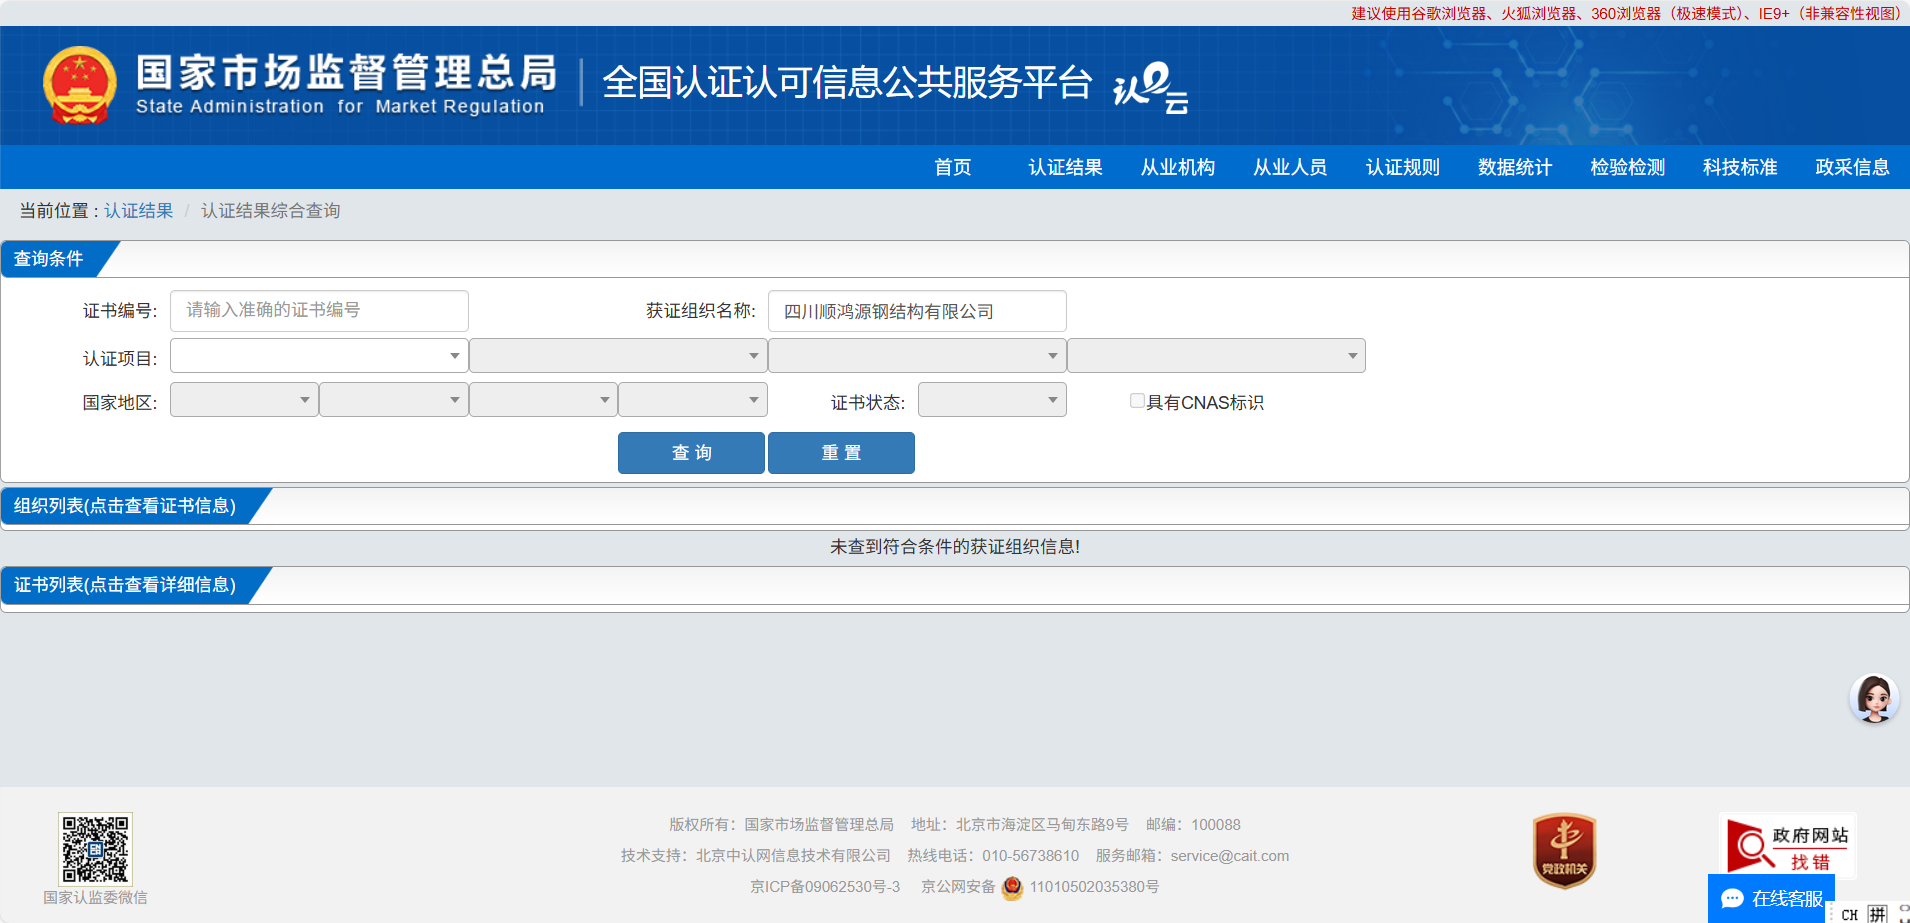Image resolution: width=1910 pixels, height=923 pixels.
Task: Expand the first 认证项目 dropdown
Action: coord(319,356)
